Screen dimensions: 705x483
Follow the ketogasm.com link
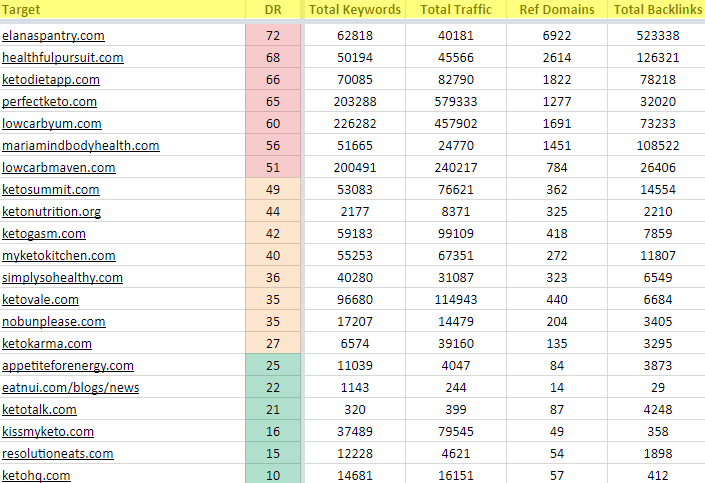point(44,234)
